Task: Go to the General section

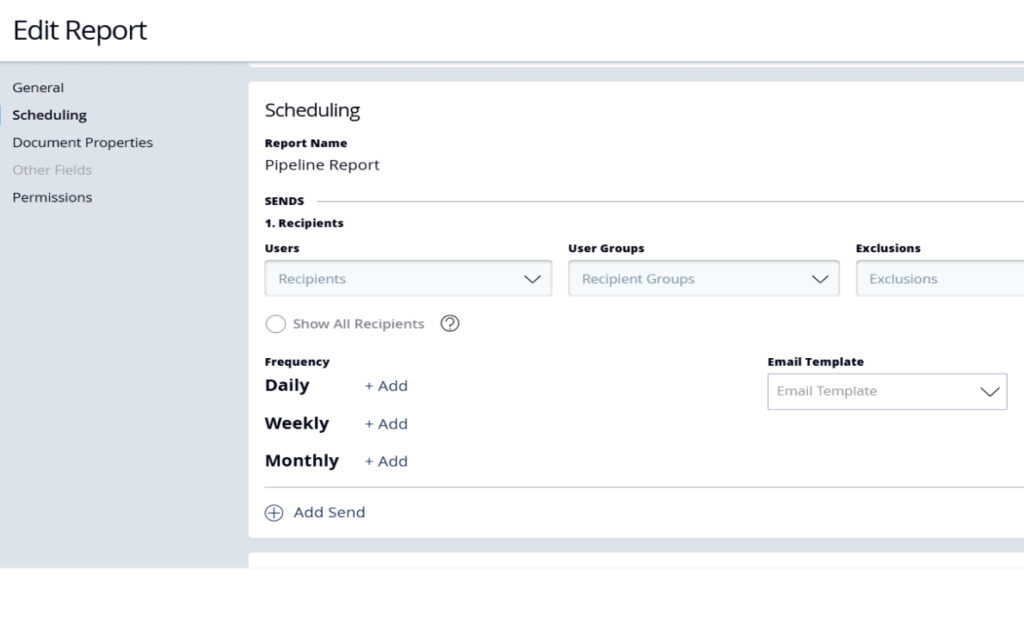Action: click(x=38, y=88)
